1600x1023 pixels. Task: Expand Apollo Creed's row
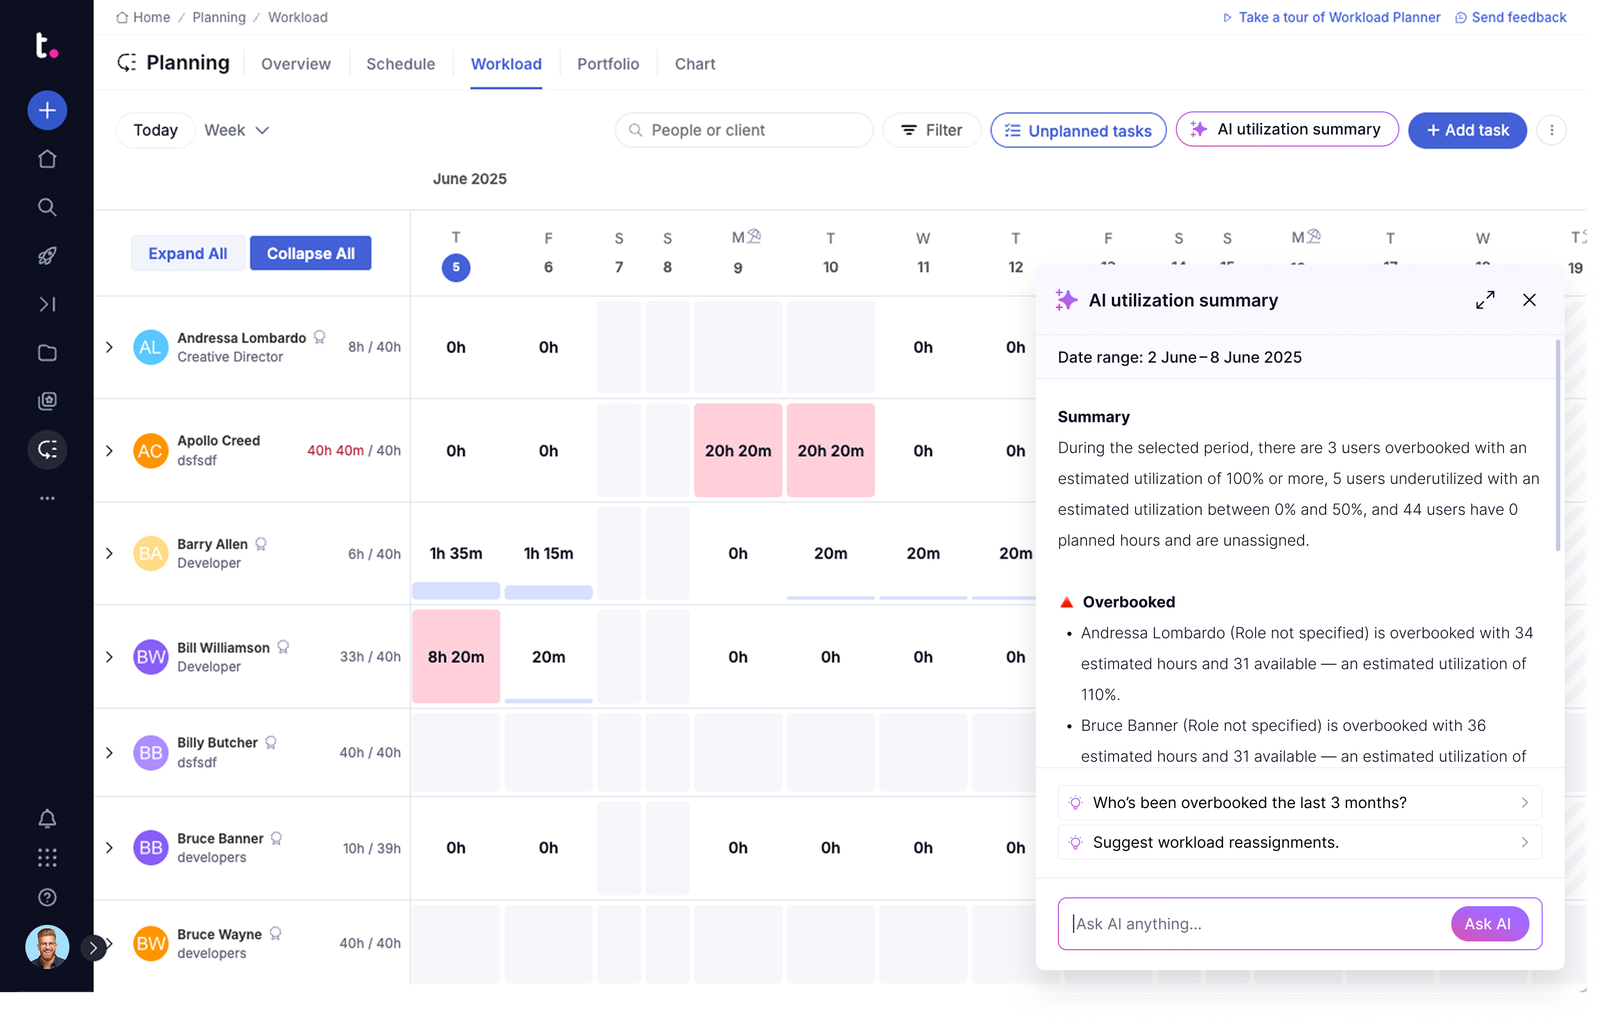[110, 451]
